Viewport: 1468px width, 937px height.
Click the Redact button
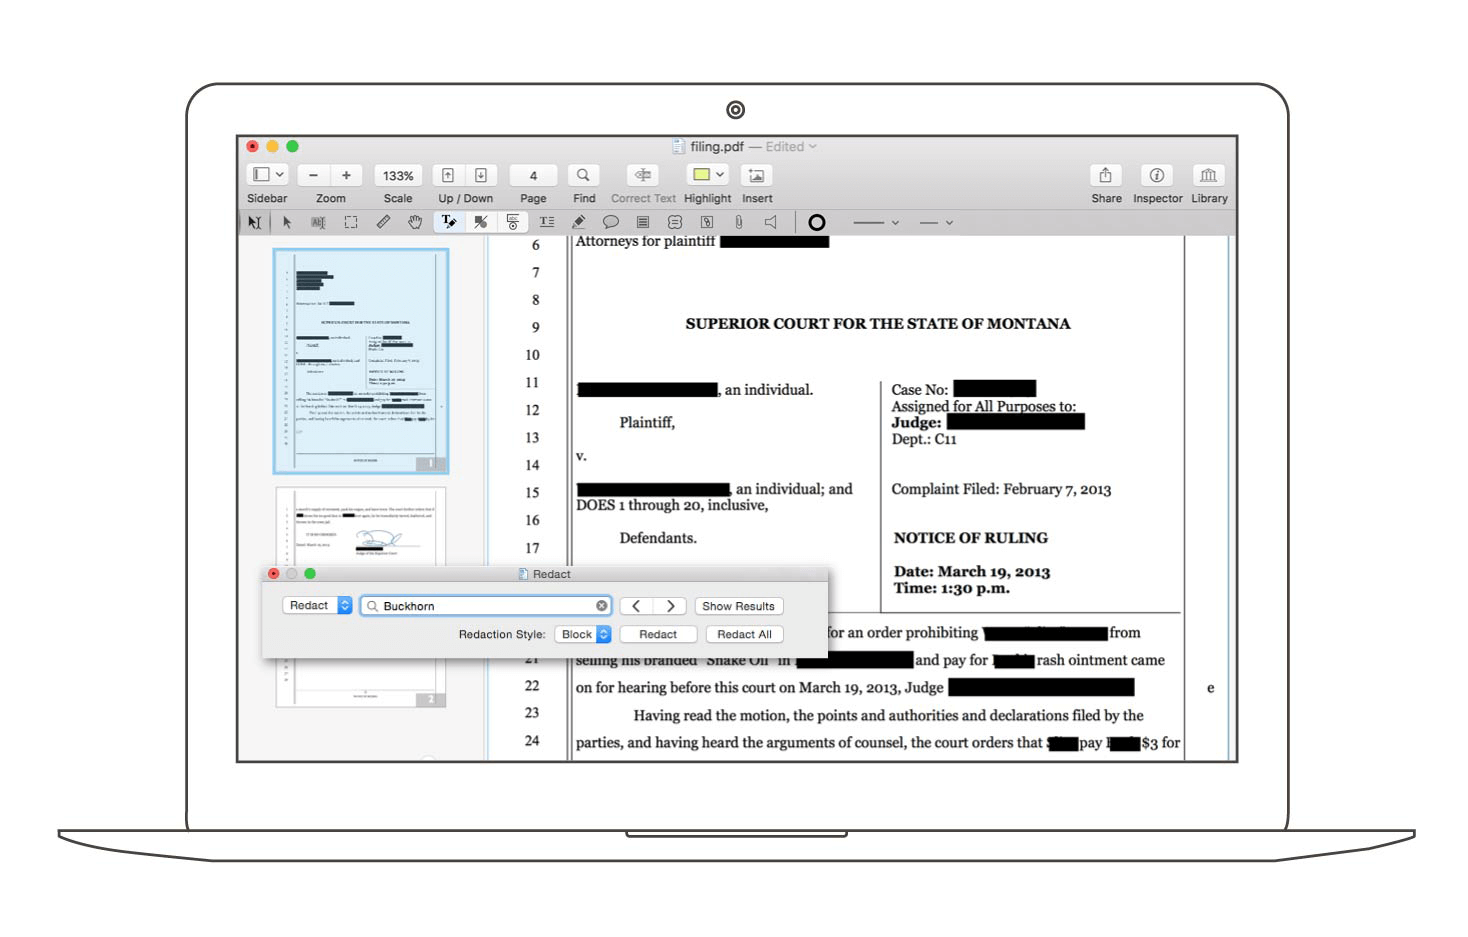tap(658, 634)
